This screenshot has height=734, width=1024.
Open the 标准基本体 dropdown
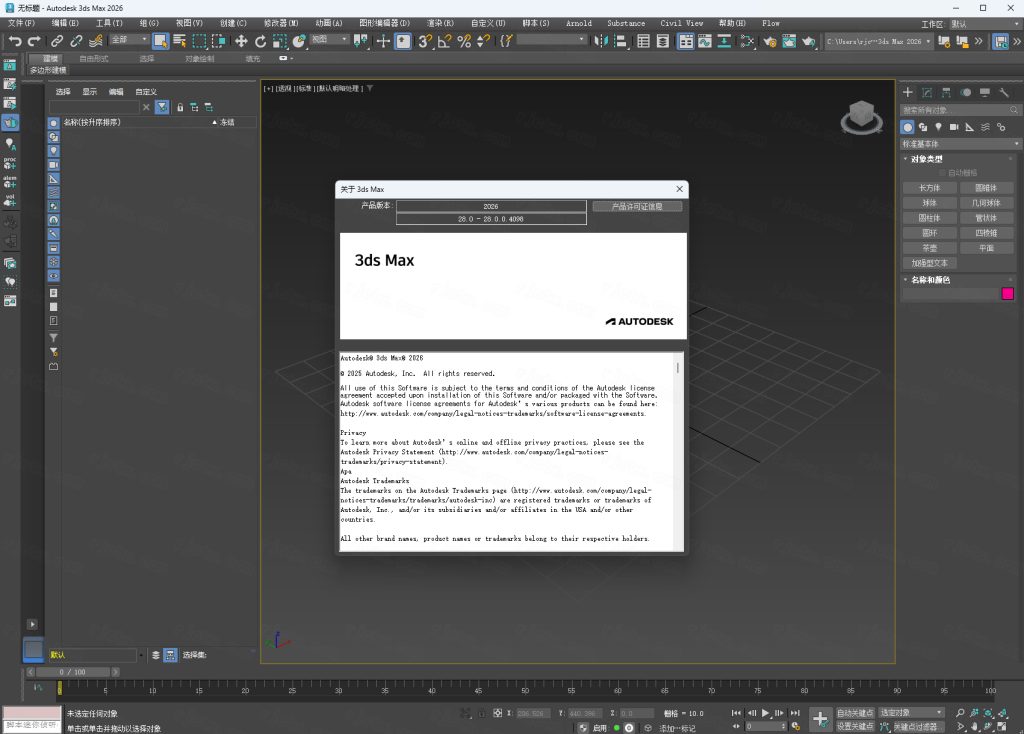click(958, 143)
